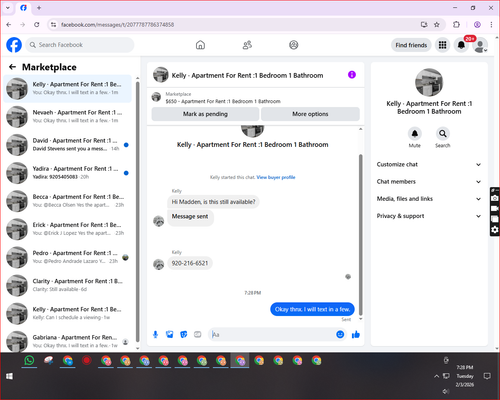Open the Windows Start menu

click(x=9, y=376)
